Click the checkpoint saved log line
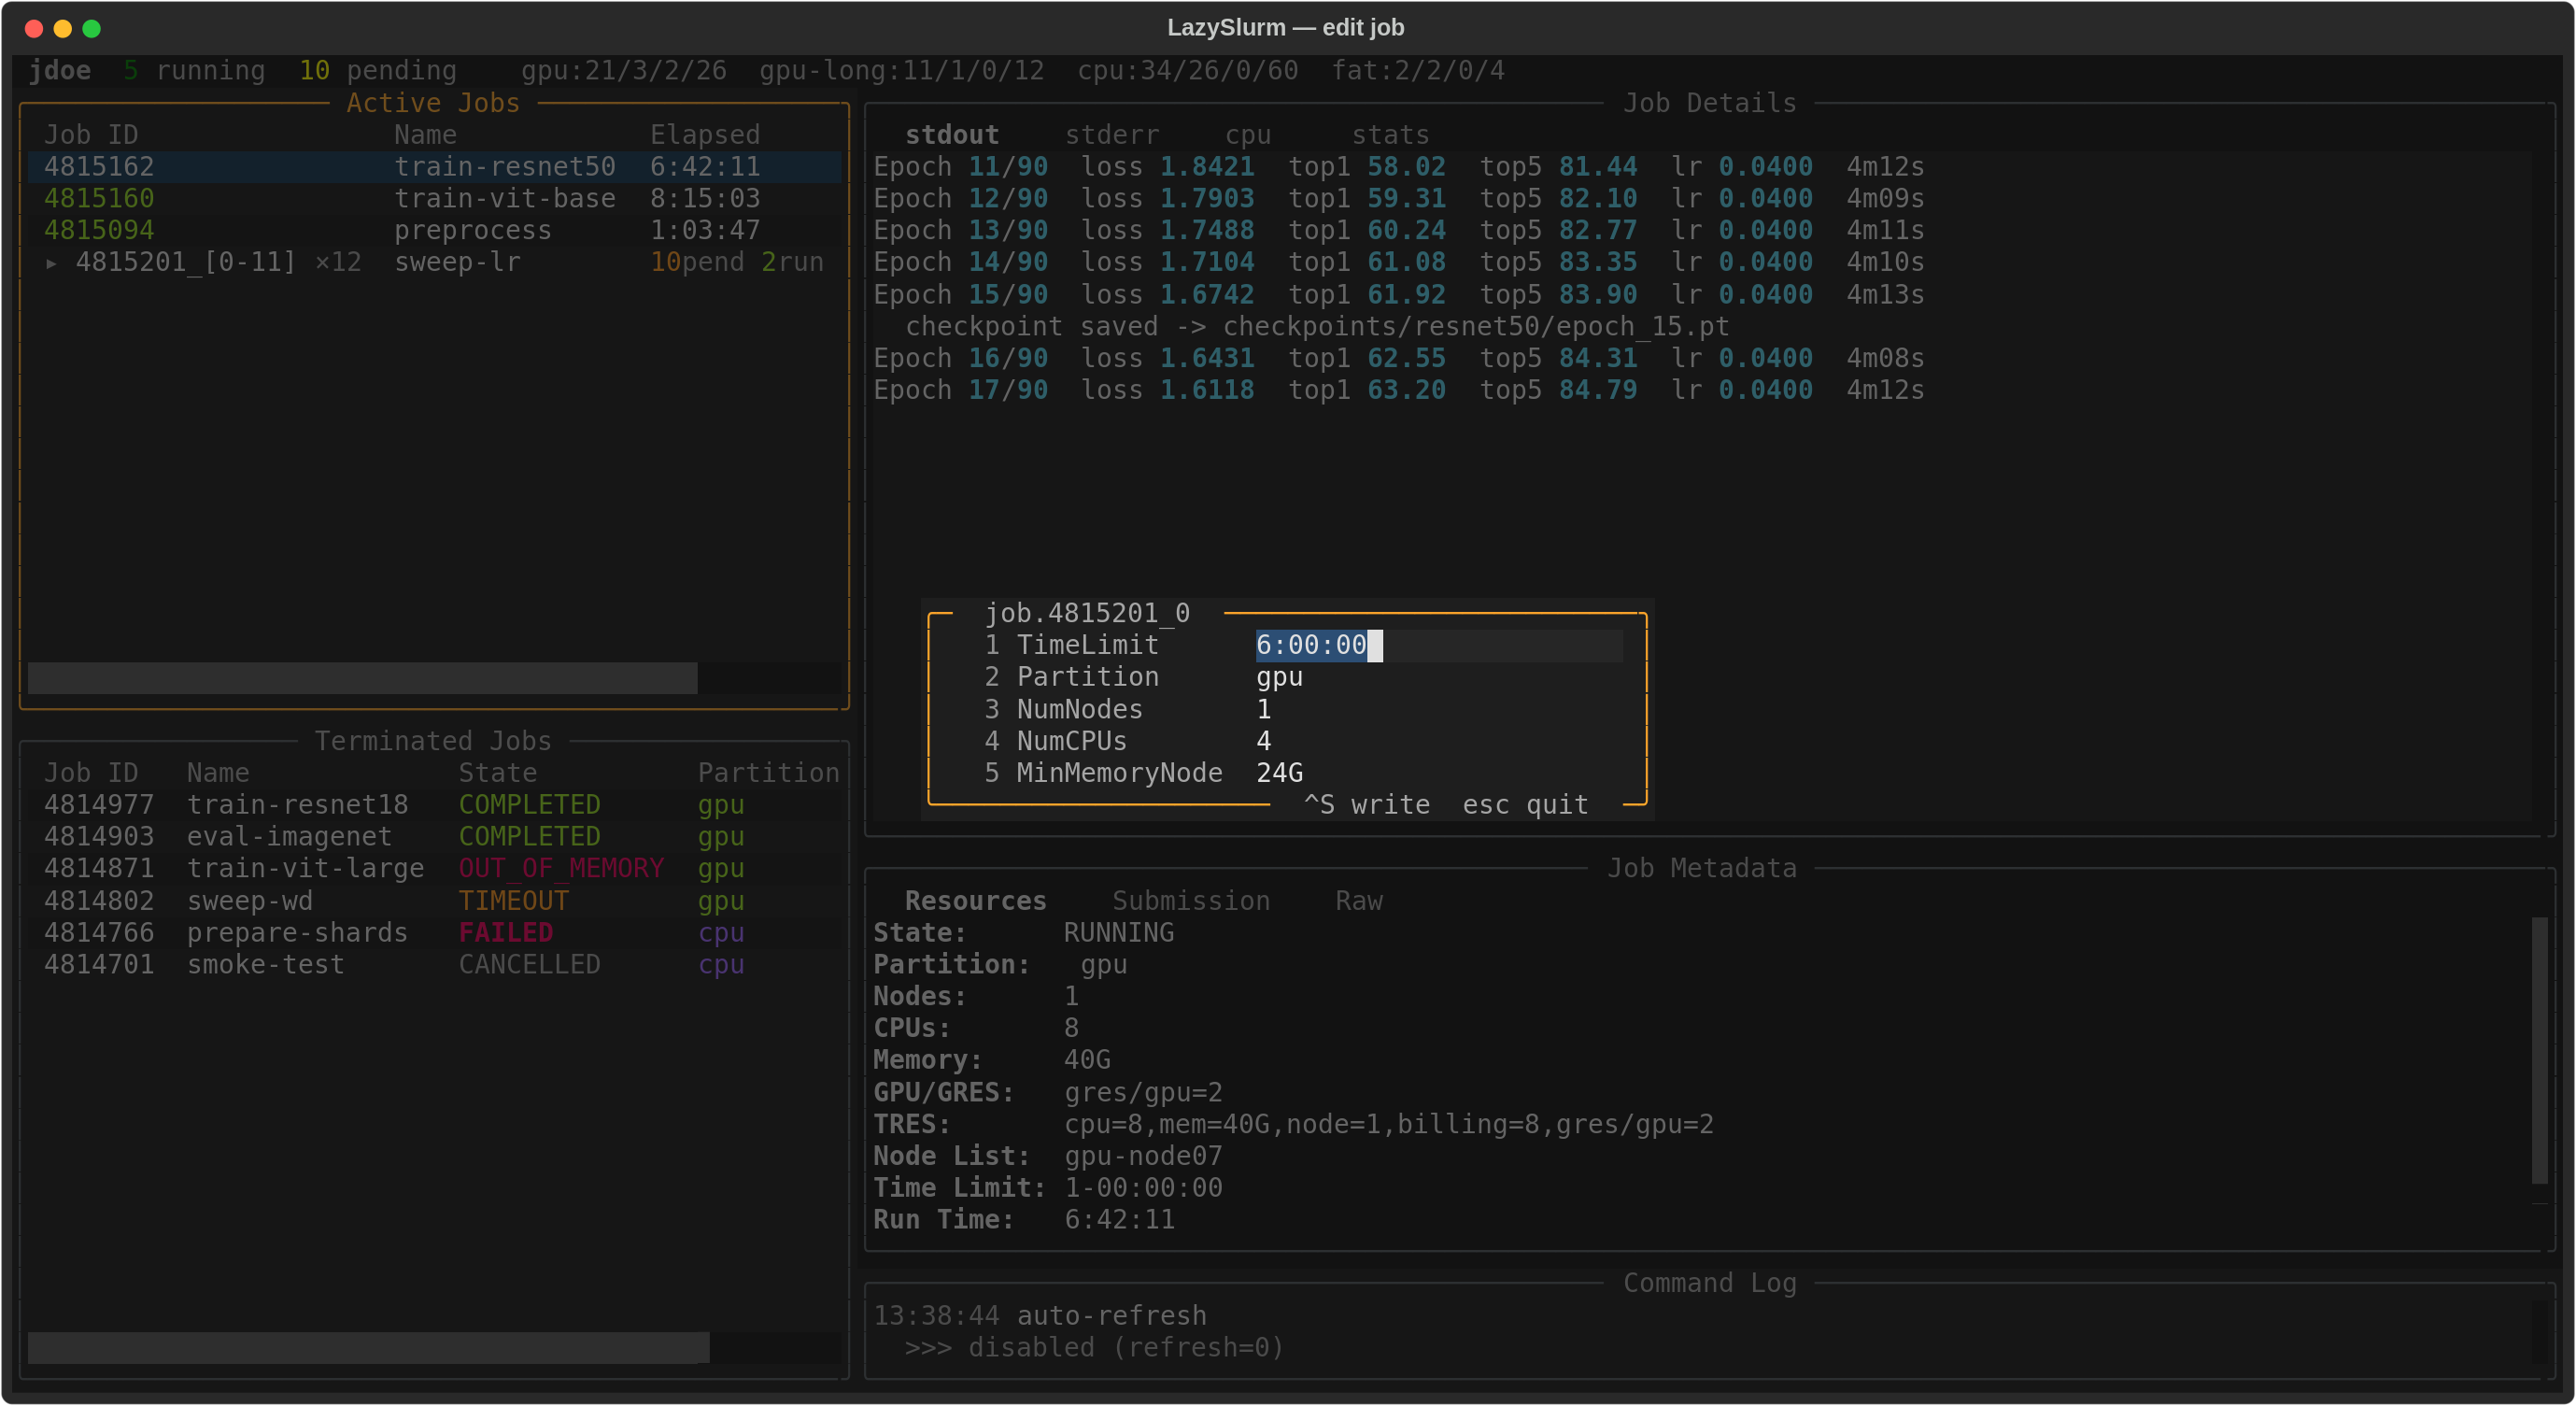The width and height of the screenshot is (2576, 1406). coord(1316,327)
